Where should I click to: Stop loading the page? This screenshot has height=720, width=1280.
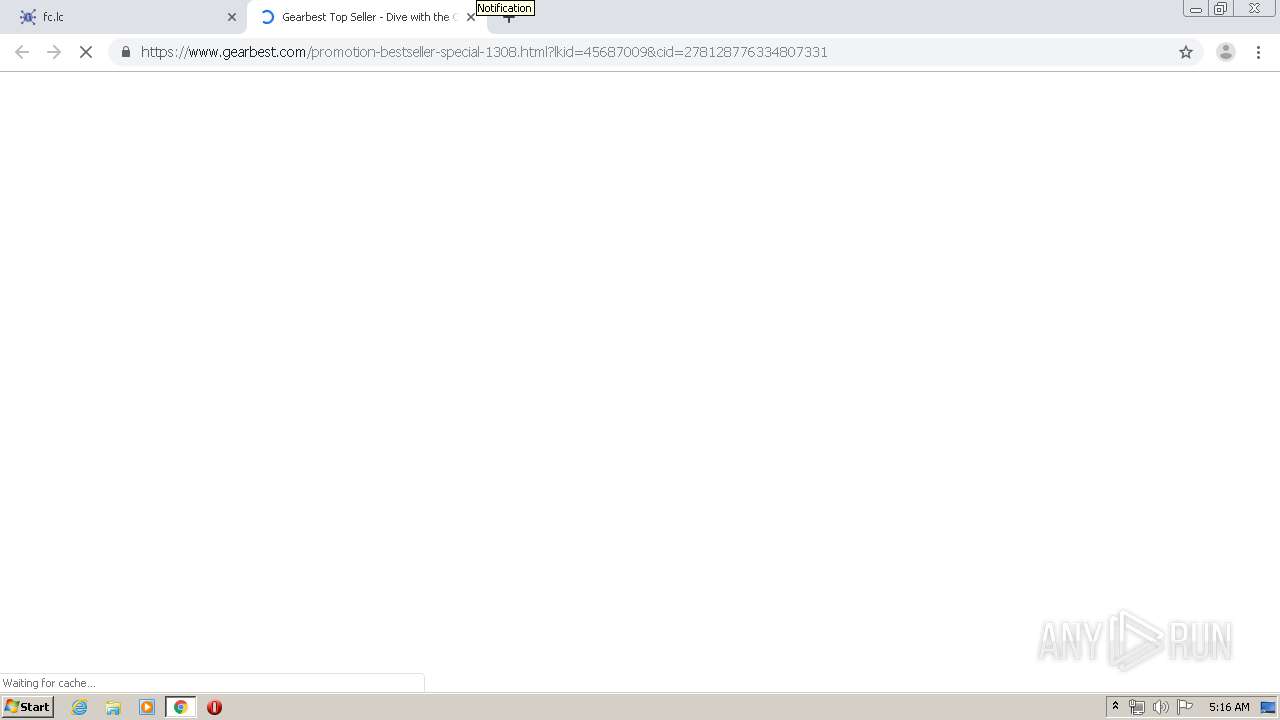coord(86,52)
